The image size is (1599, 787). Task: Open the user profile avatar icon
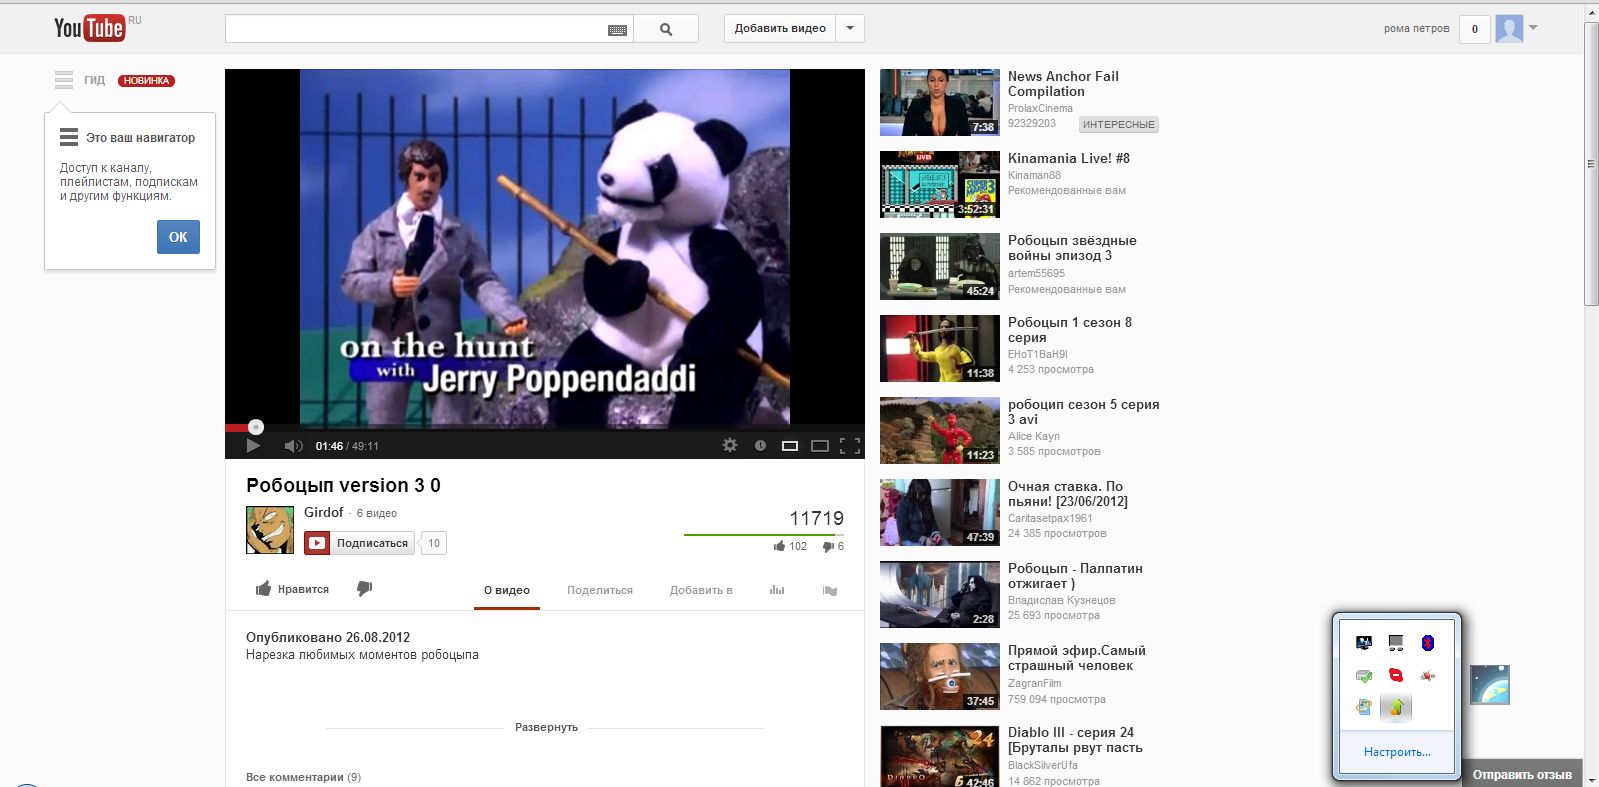pyautogui.click(x=1509, y=29)
